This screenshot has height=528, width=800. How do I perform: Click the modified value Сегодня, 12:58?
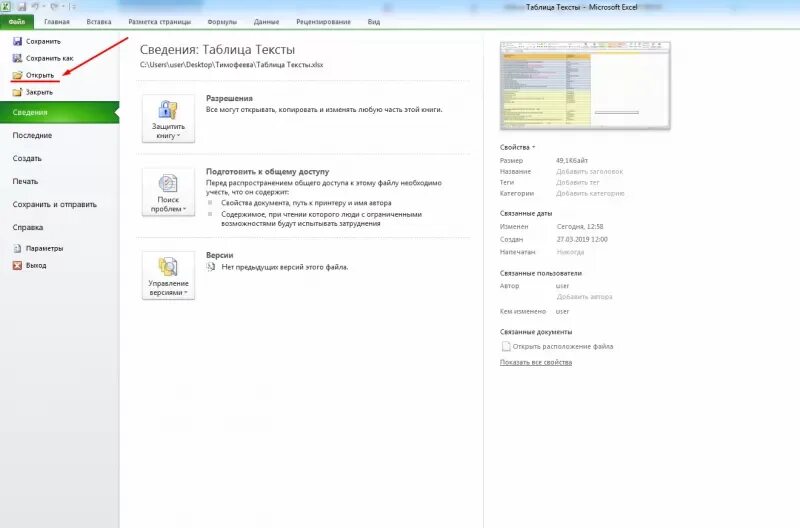[580, 227]
